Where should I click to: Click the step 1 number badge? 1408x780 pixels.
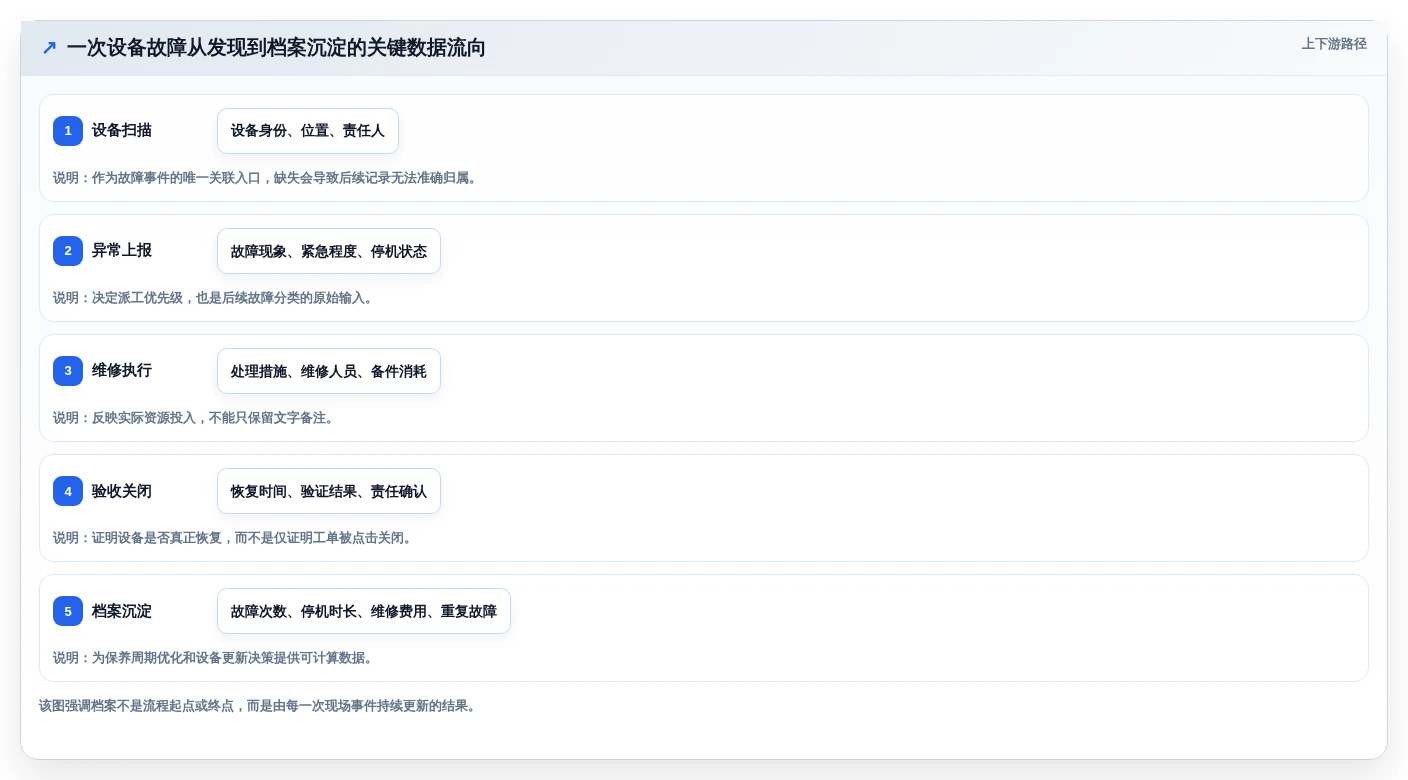point(68,131)
